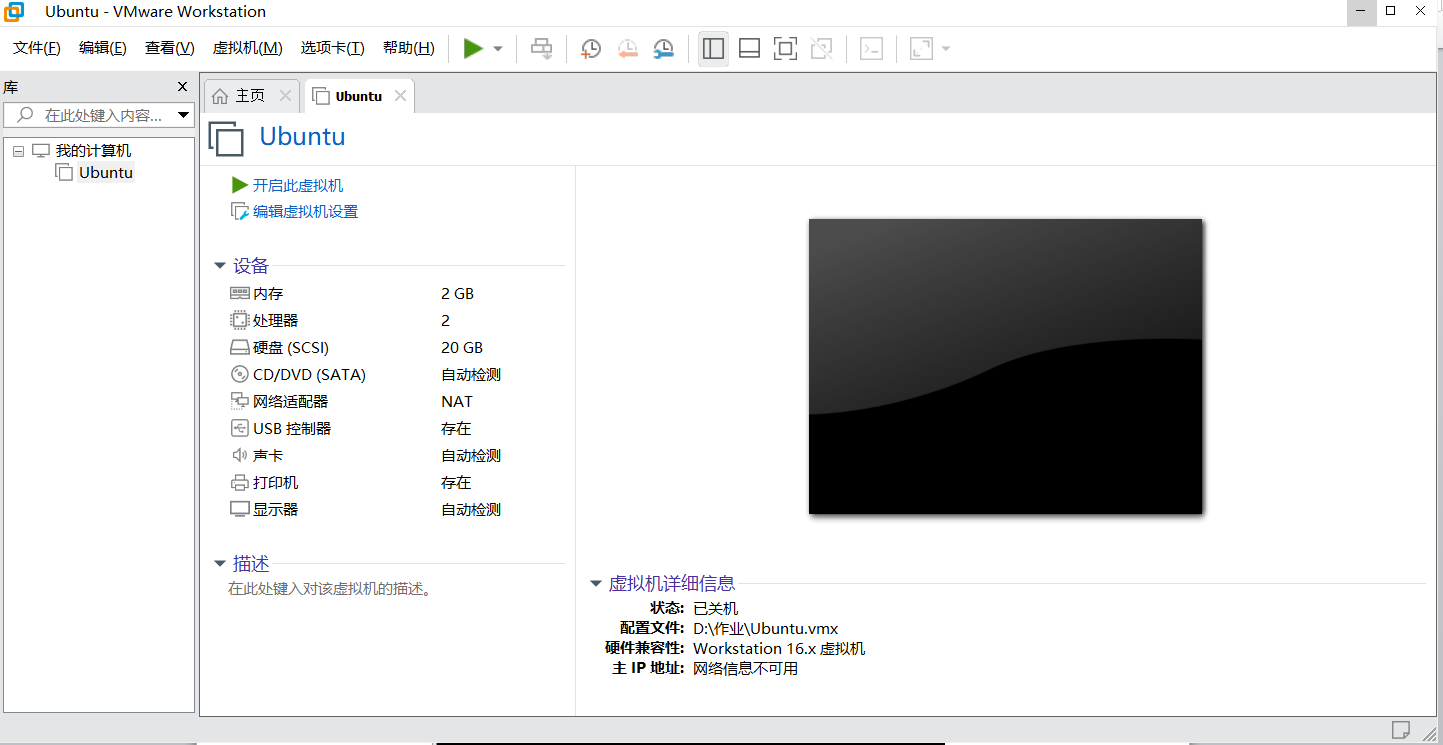
Task: Click the sound card speaker icon
Action: coord(239,456)
